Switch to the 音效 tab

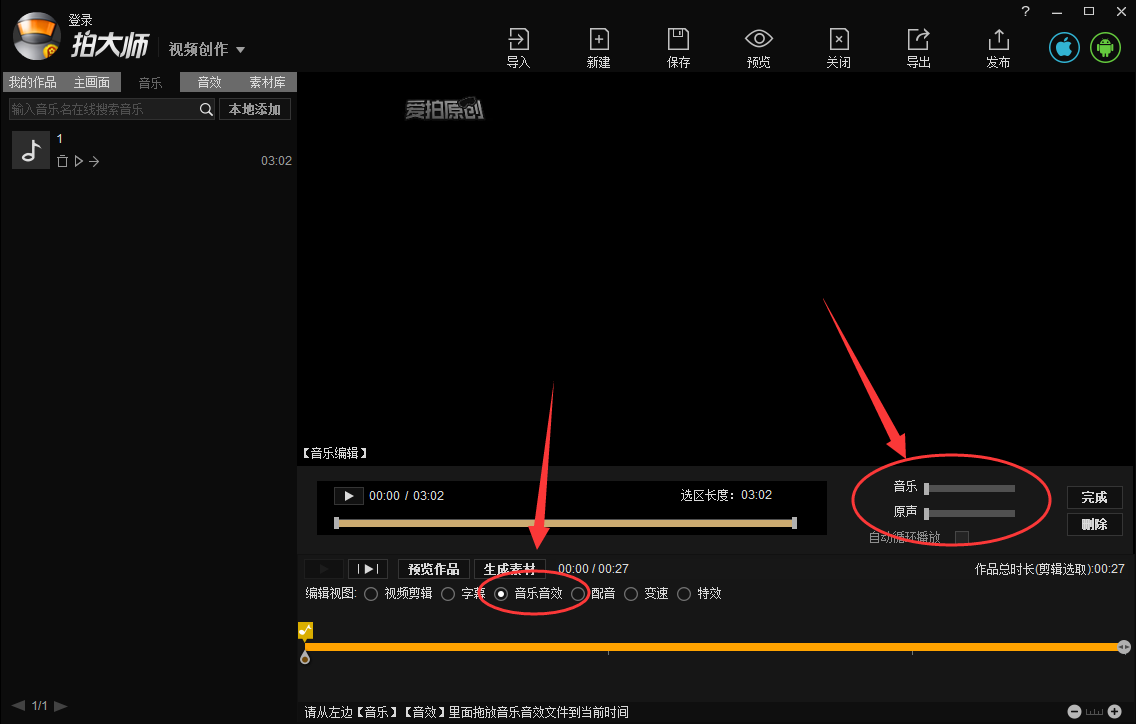click(209, 82)
